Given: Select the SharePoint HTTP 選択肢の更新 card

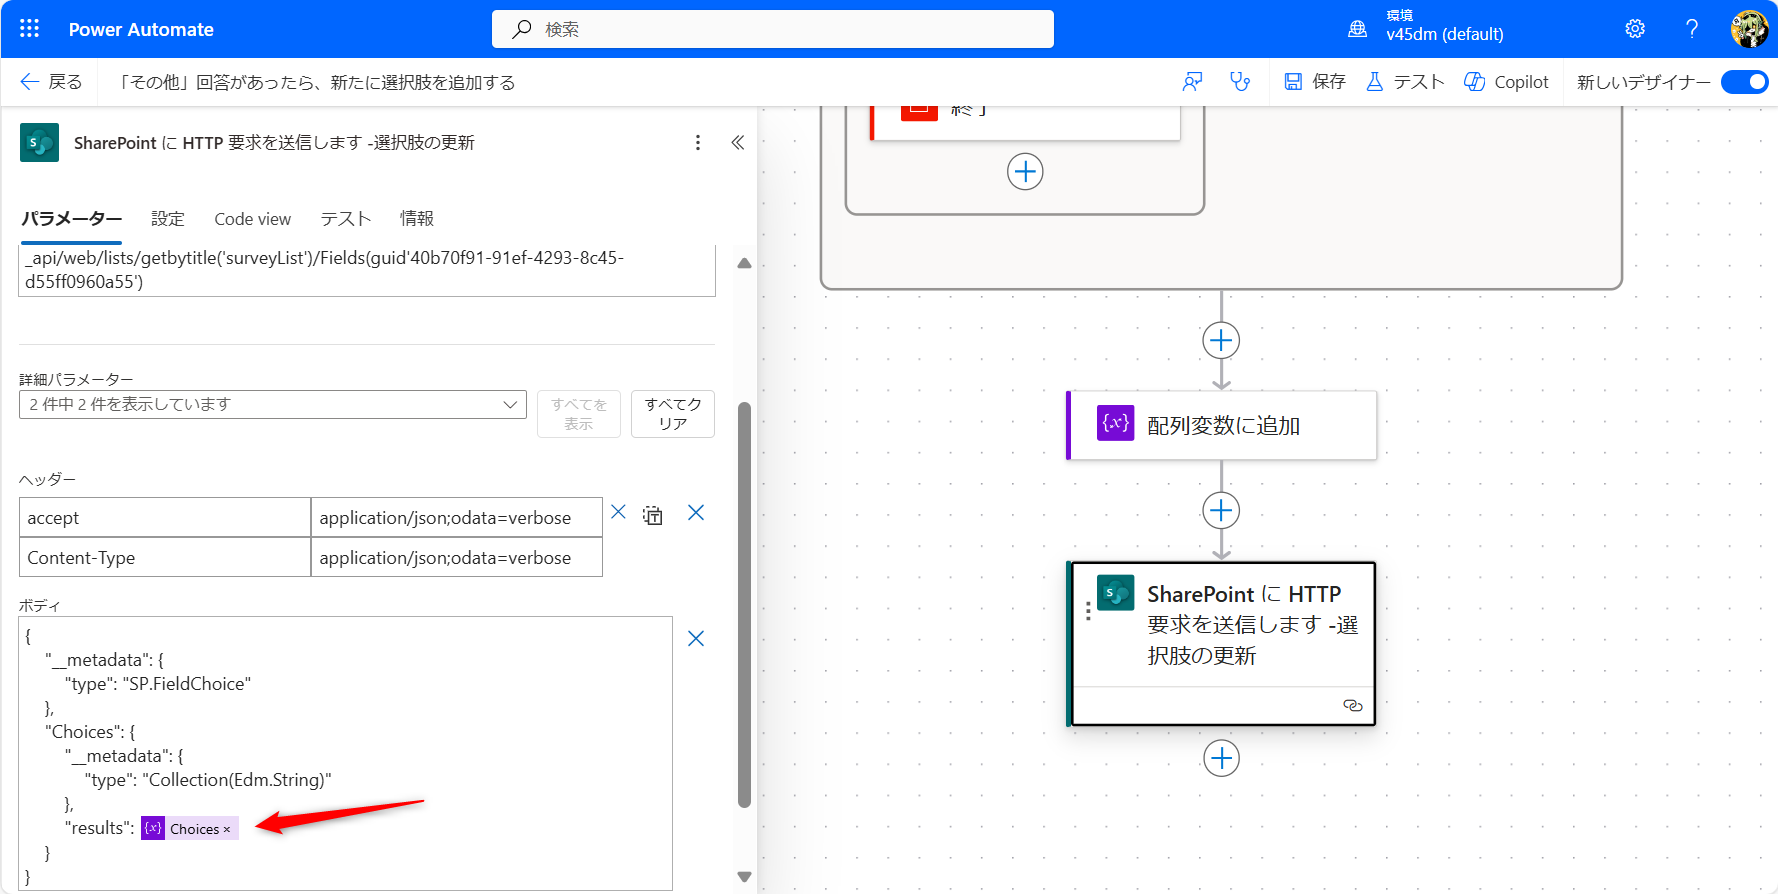Looking at the screenshot, I should 1222,644.
